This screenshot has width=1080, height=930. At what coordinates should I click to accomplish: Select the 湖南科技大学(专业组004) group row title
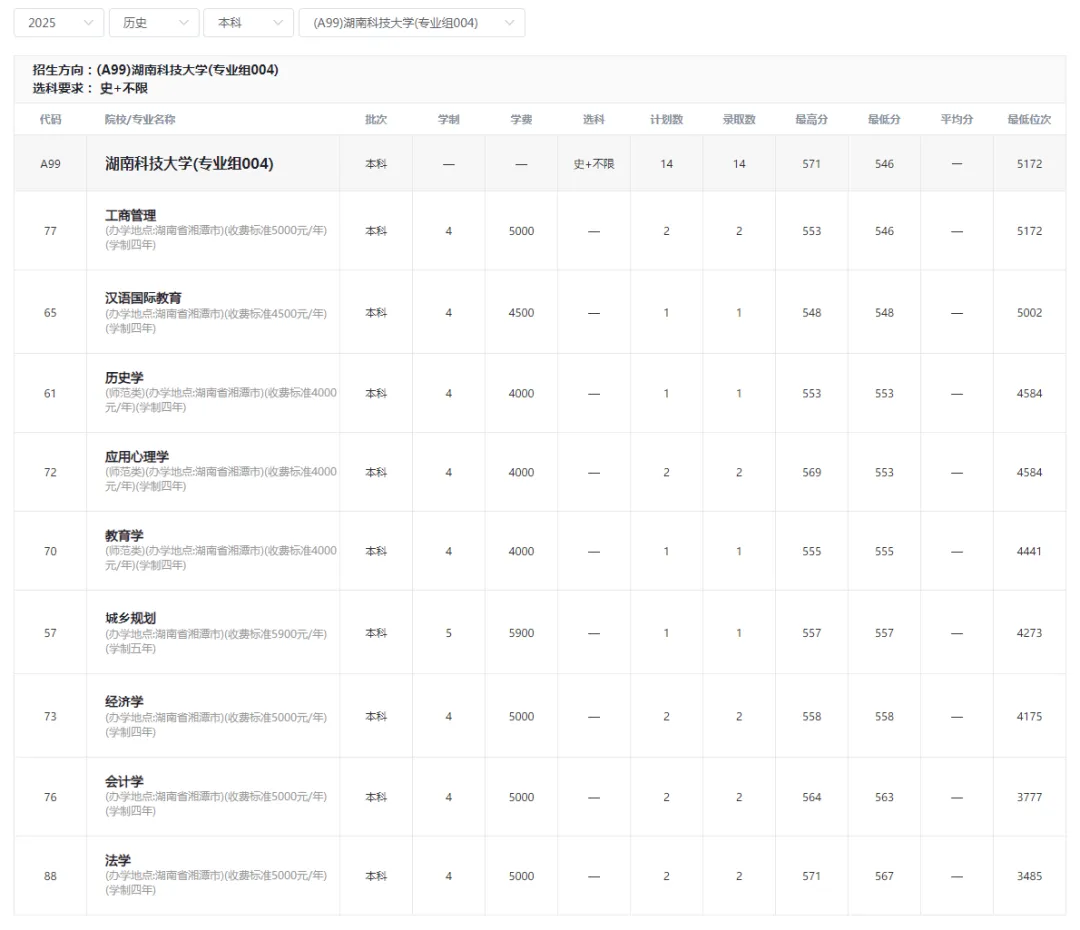coord(189,163)
